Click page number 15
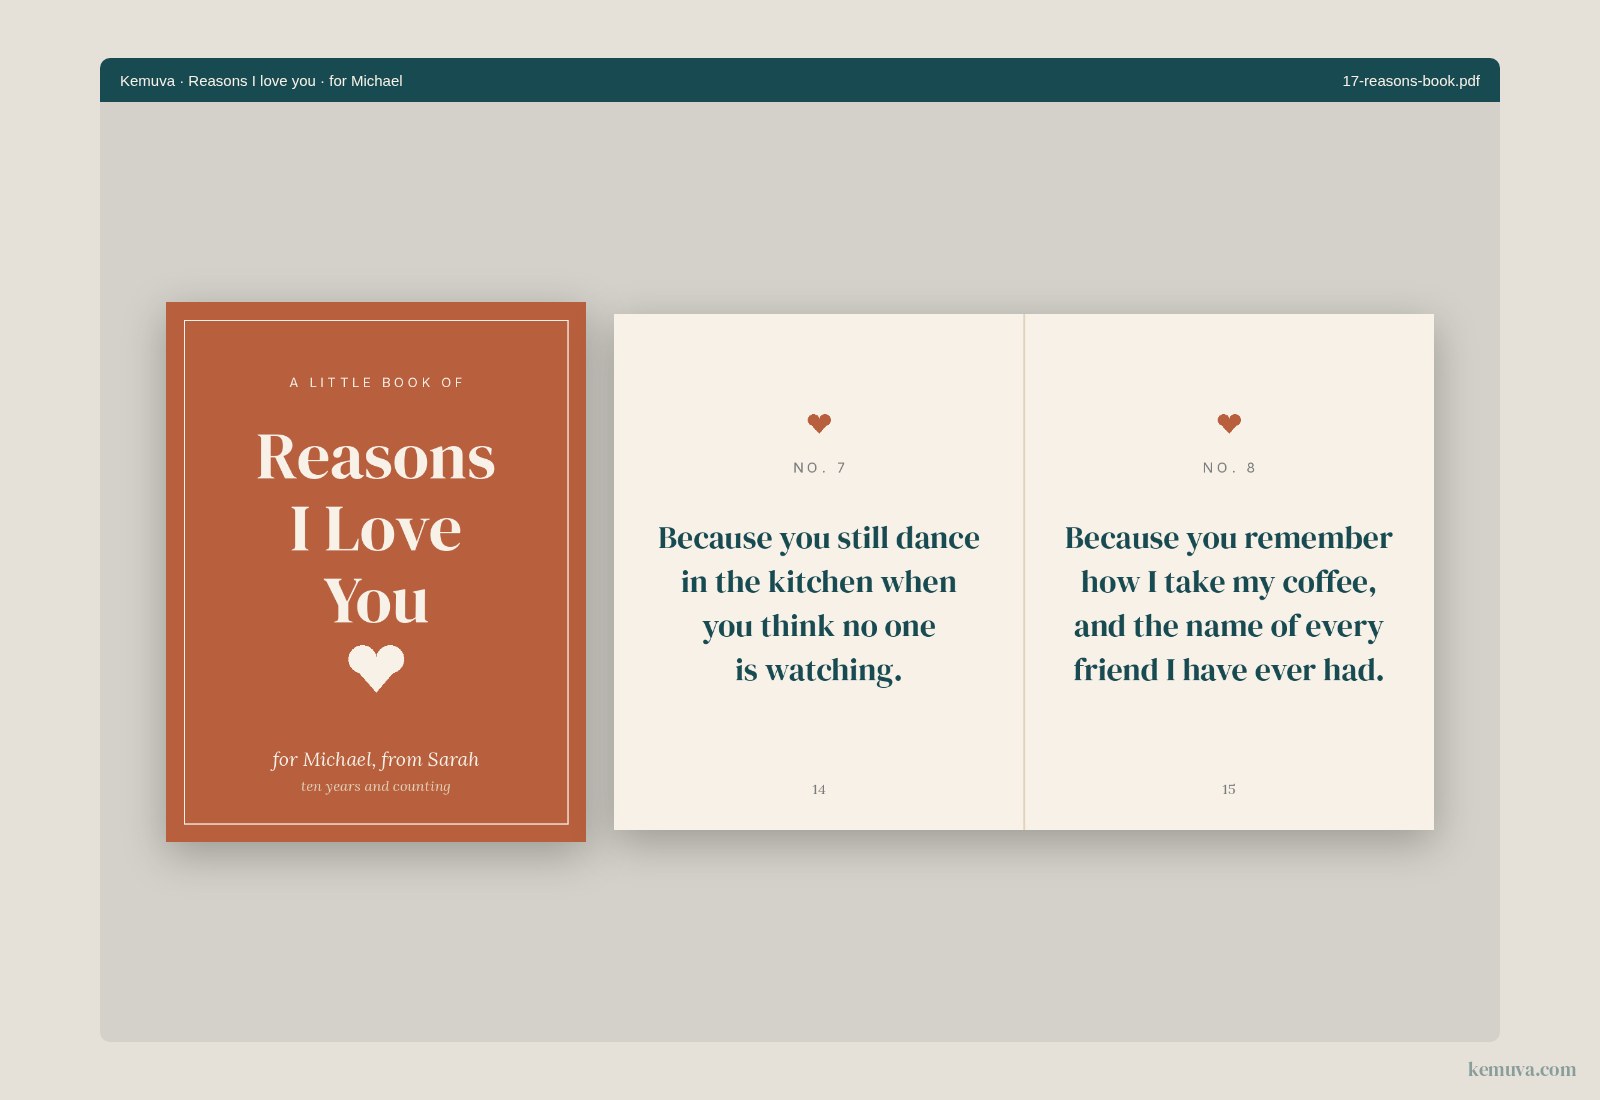 pyautogui.click(x=1229, y=789)
